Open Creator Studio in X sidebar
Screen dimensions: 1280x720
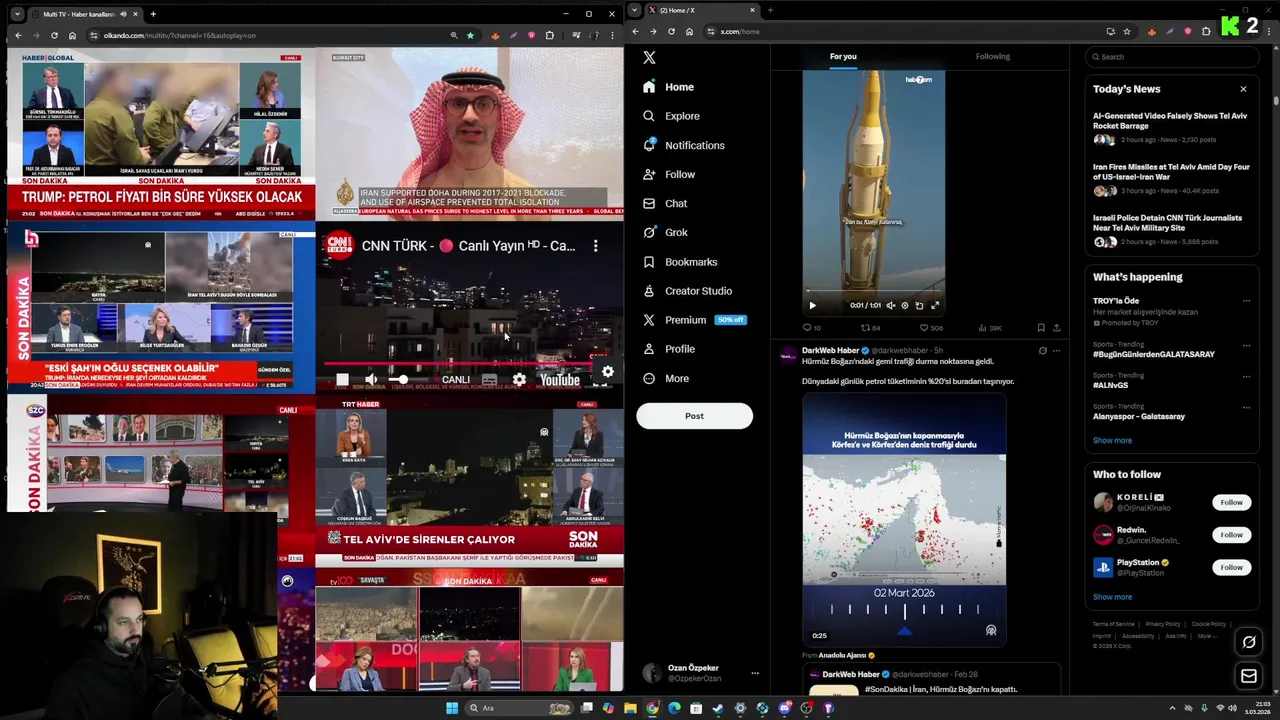(x=687, y=291)
